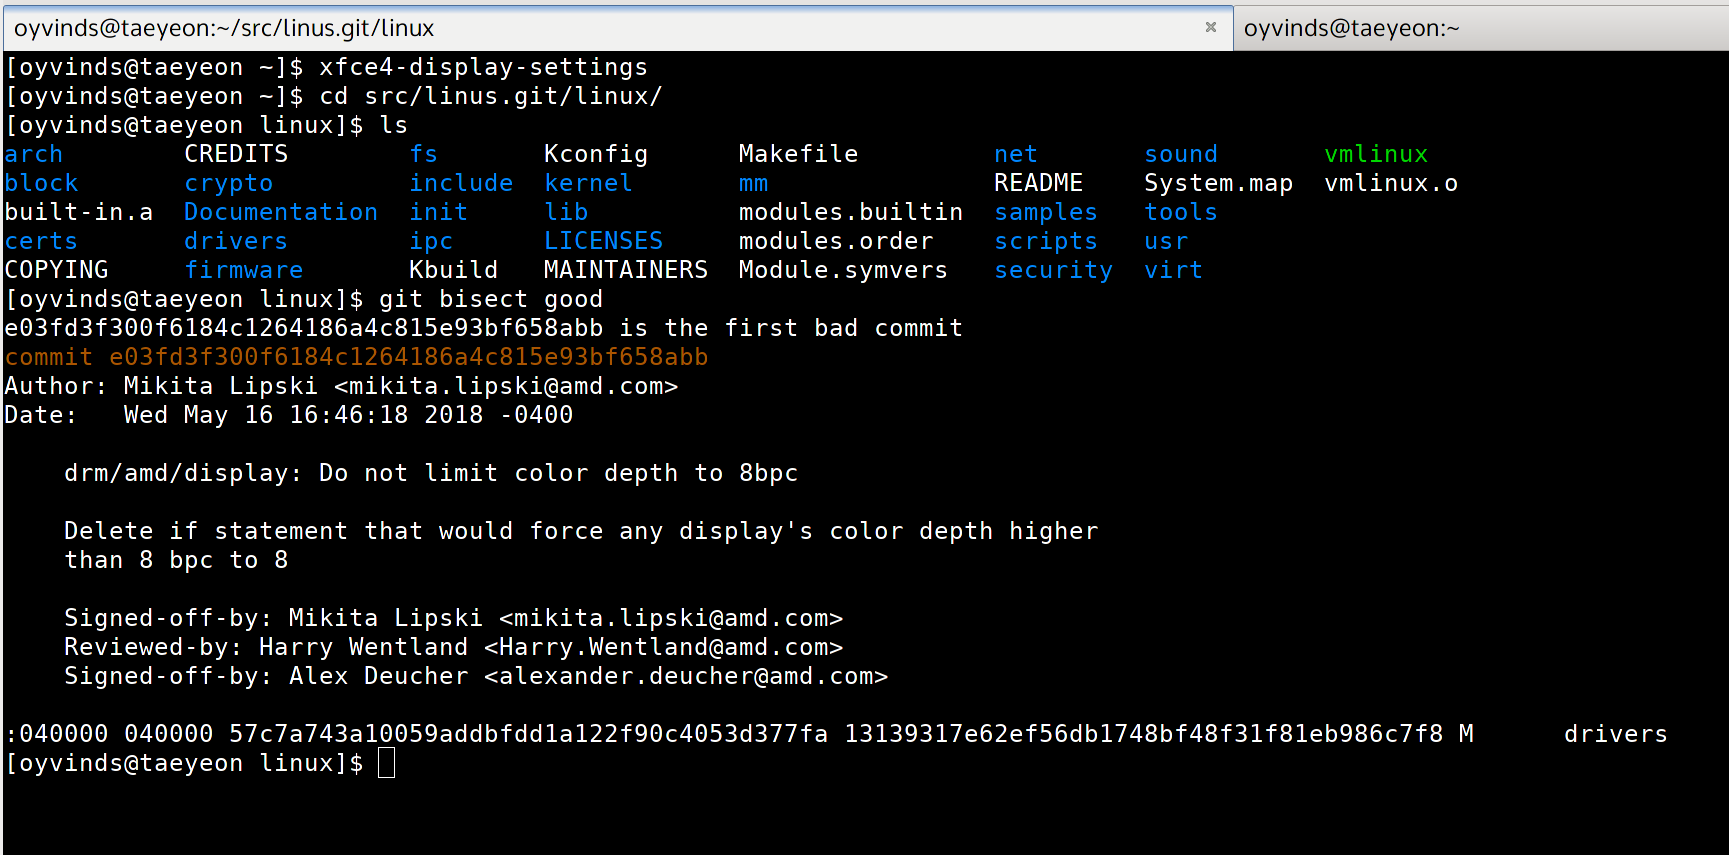Click the "git bisect good" command text
The width and height of the screenshot is (1729, 855).
coord(490,300)
